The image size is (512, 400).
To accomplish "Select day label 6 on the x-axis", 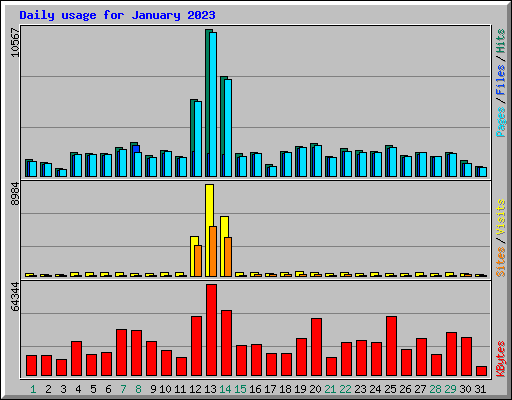I will pyautogui.click(x=108, y=389).
